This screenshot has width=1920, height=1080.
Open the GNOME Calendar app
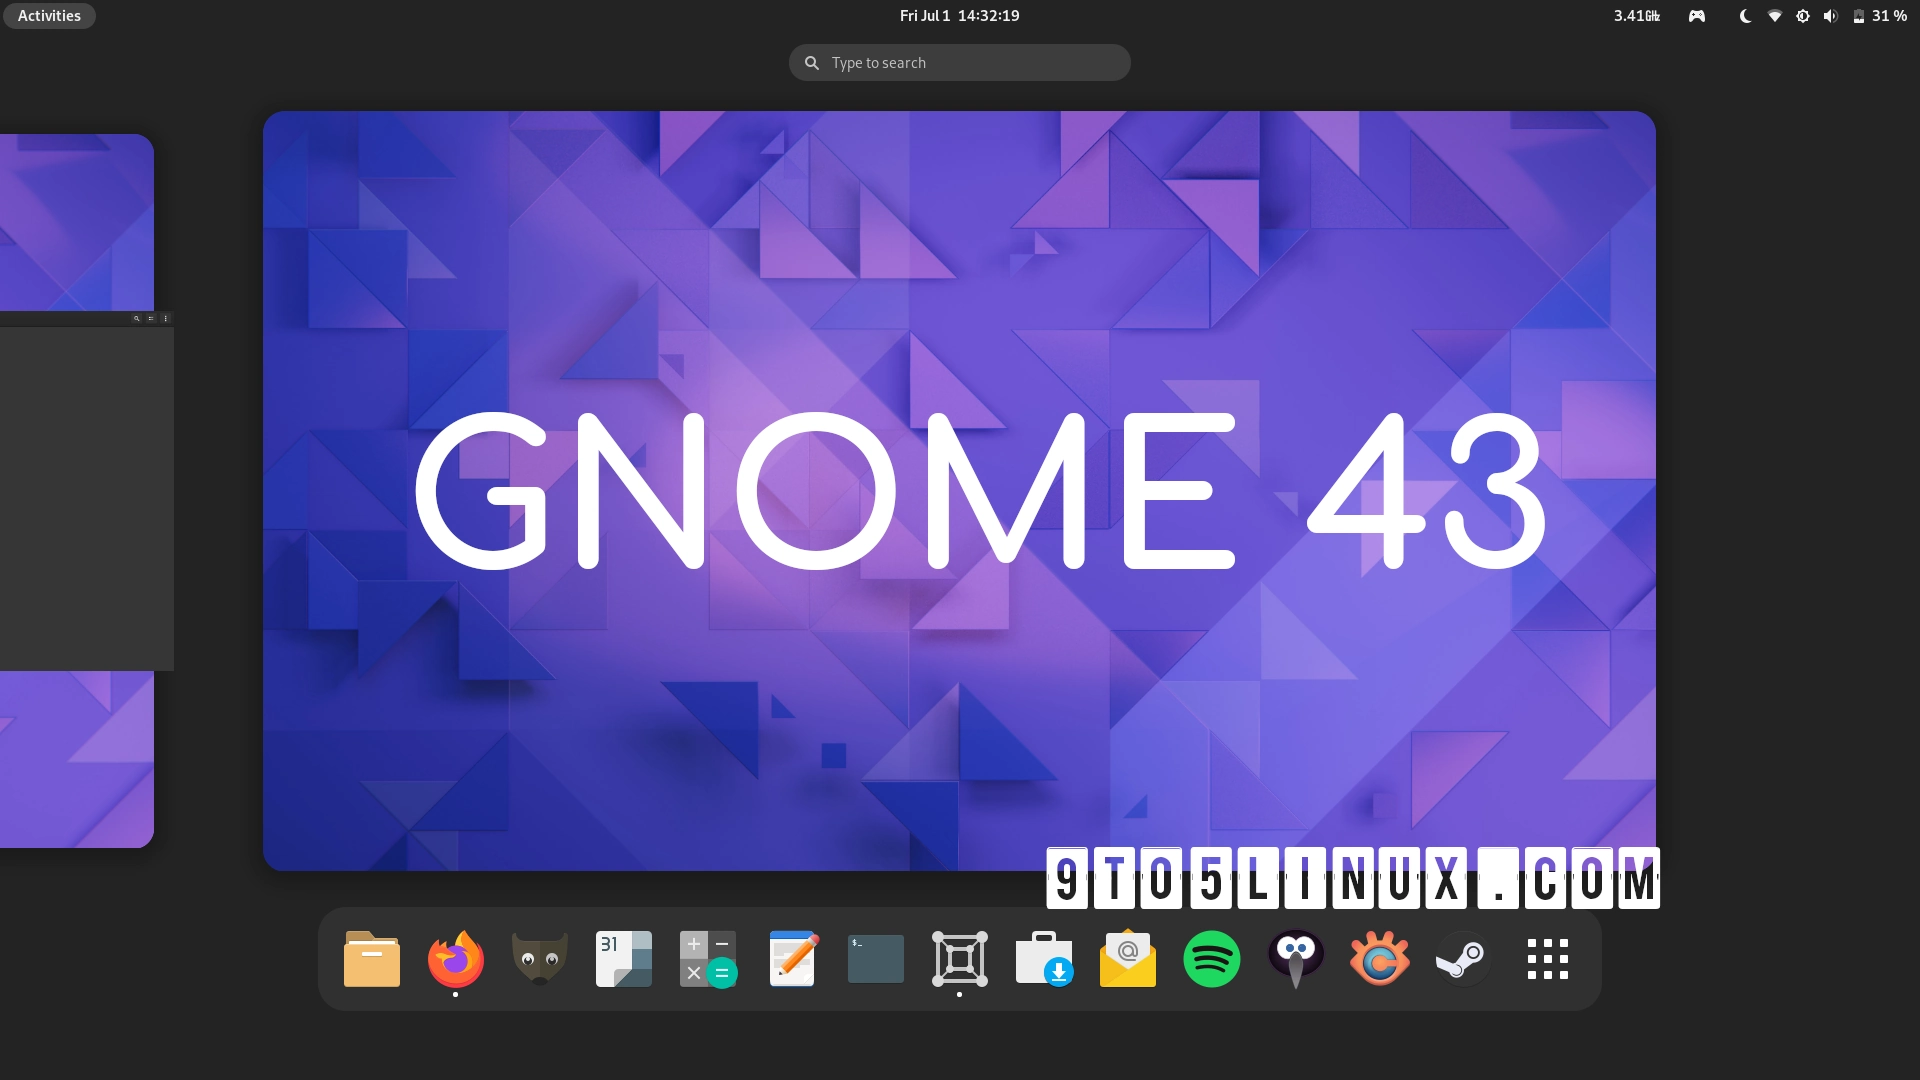click(x=623, y=958)
